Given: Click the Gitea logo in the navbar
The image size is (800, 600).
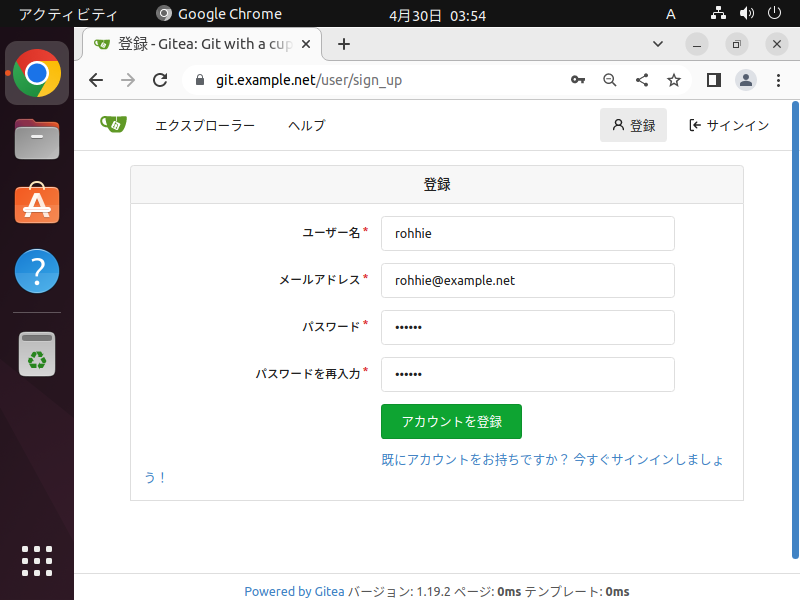Looking at the screenshot, I should [x=113, y=124].
